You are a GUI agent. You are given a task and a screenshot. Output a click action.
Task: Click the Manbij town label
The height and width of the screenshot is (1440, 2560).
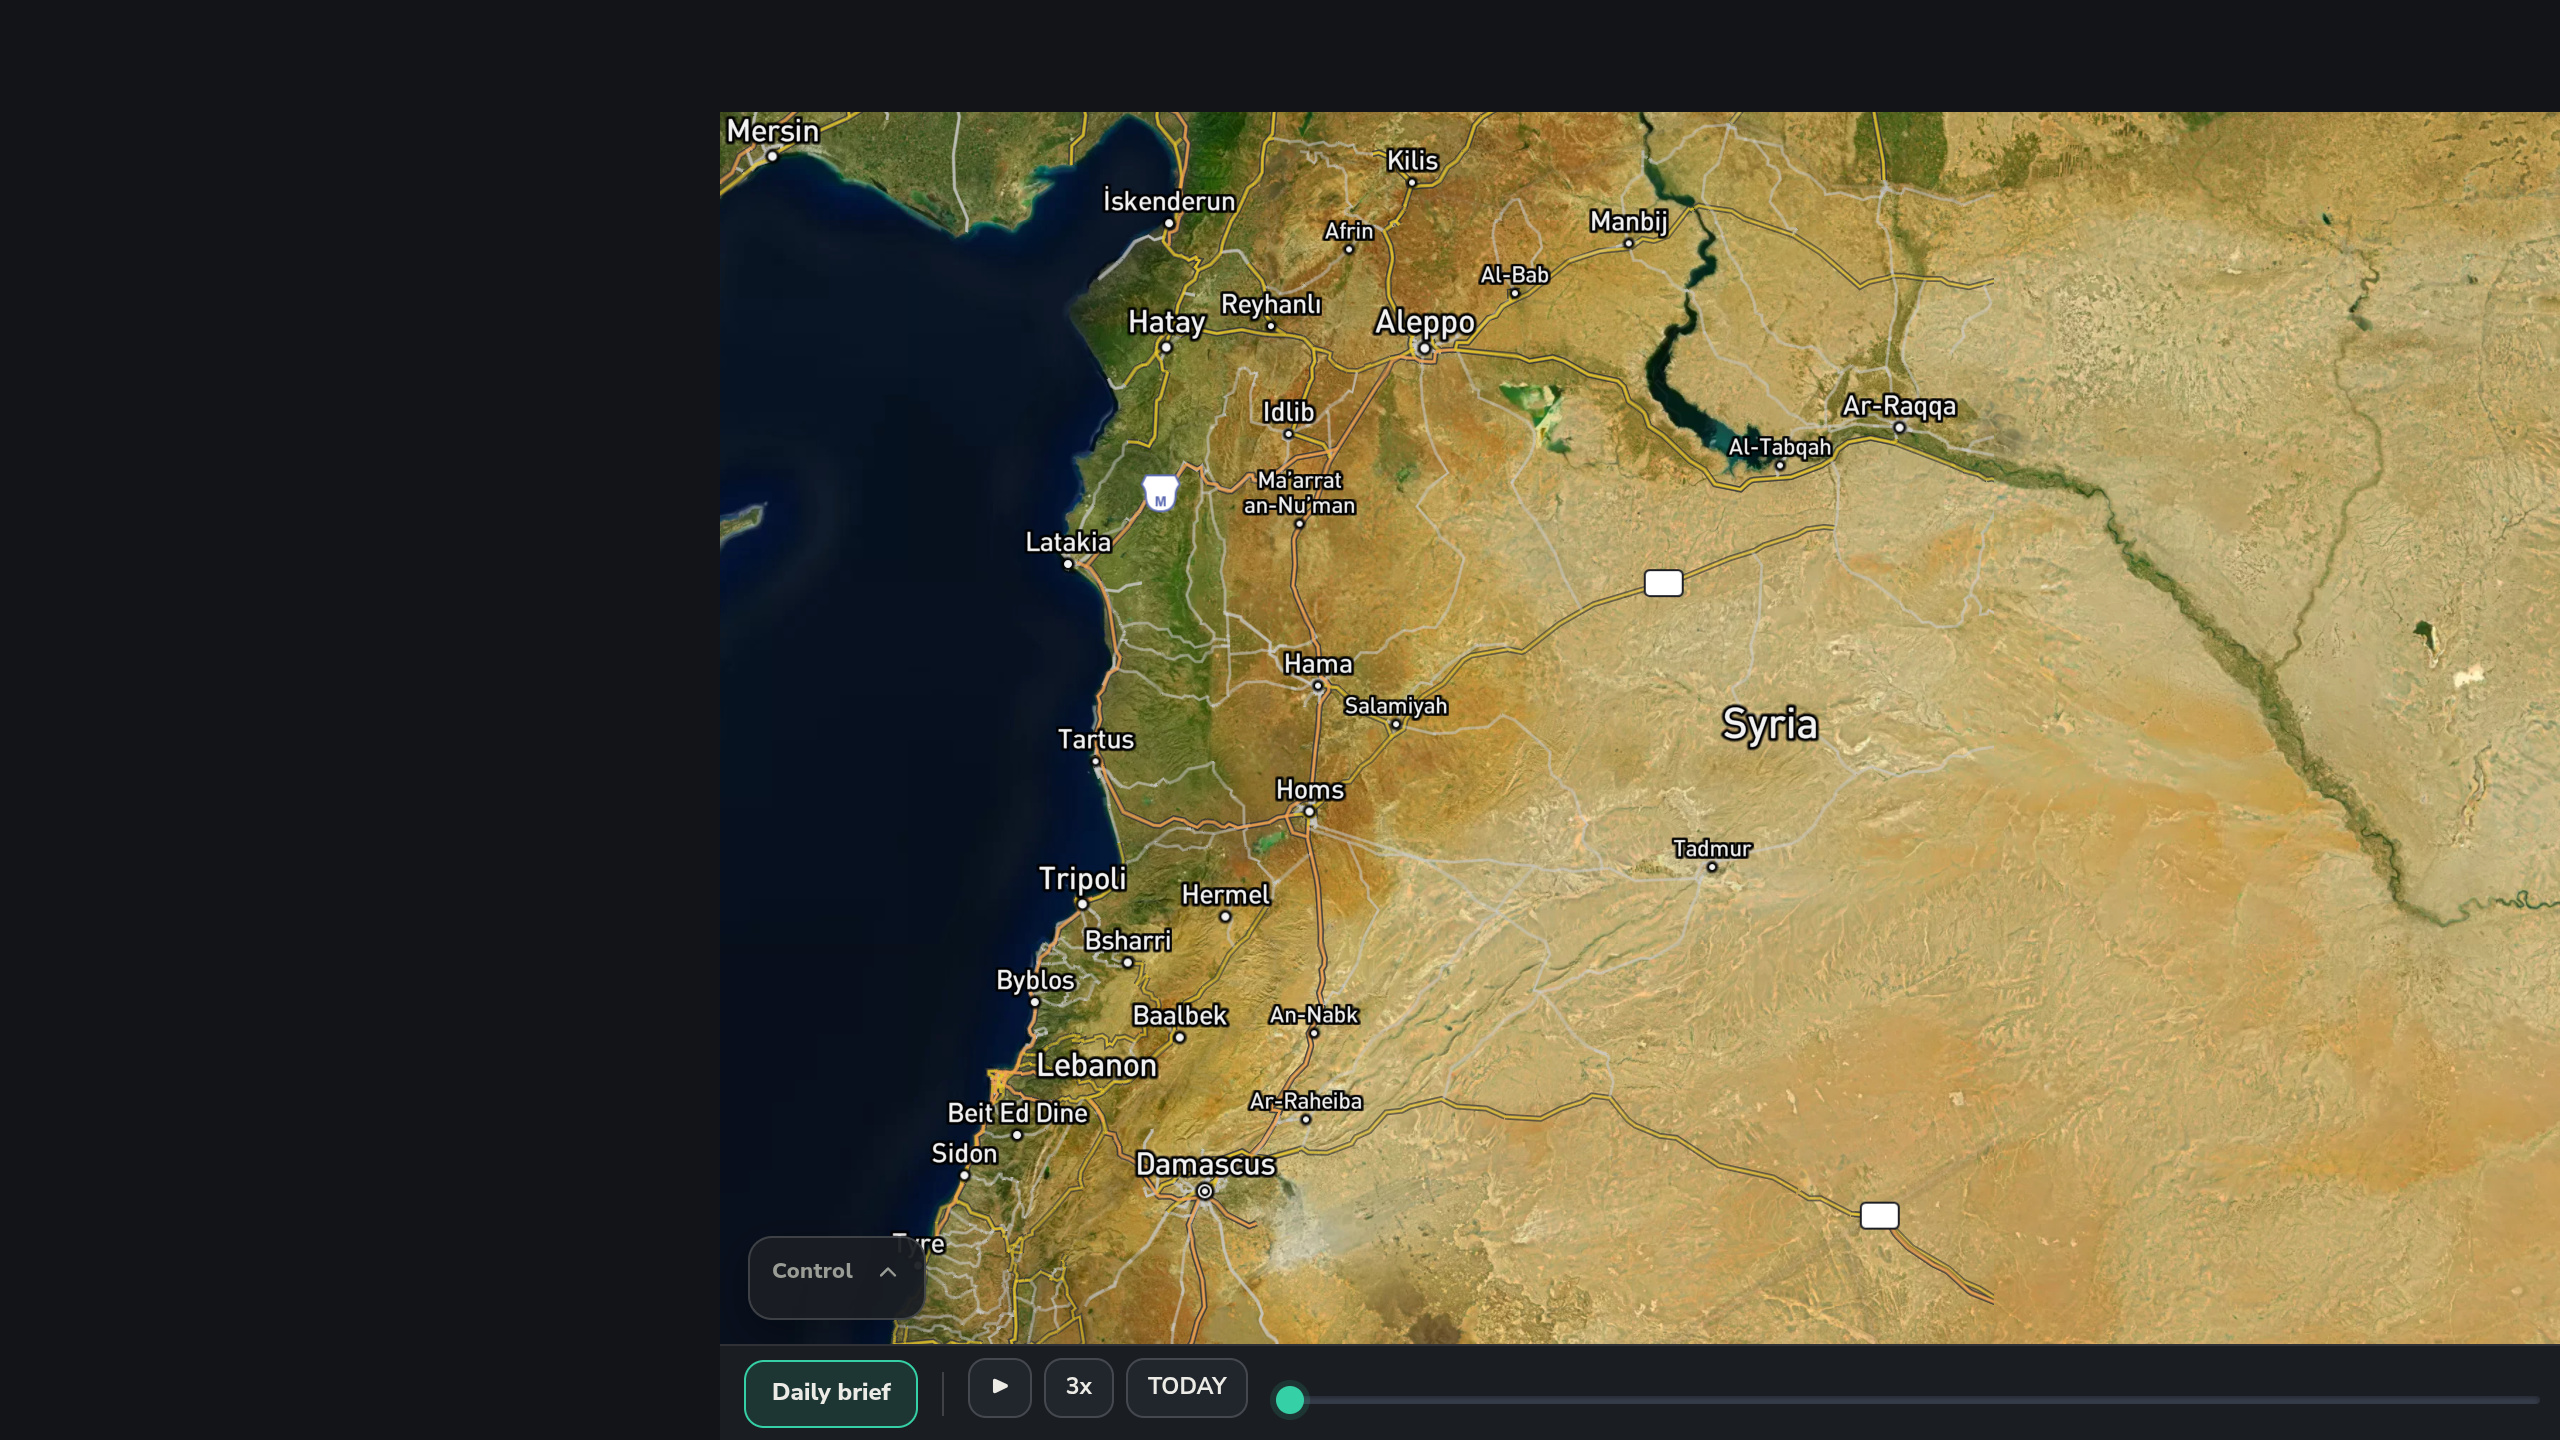click(1628, 221)
